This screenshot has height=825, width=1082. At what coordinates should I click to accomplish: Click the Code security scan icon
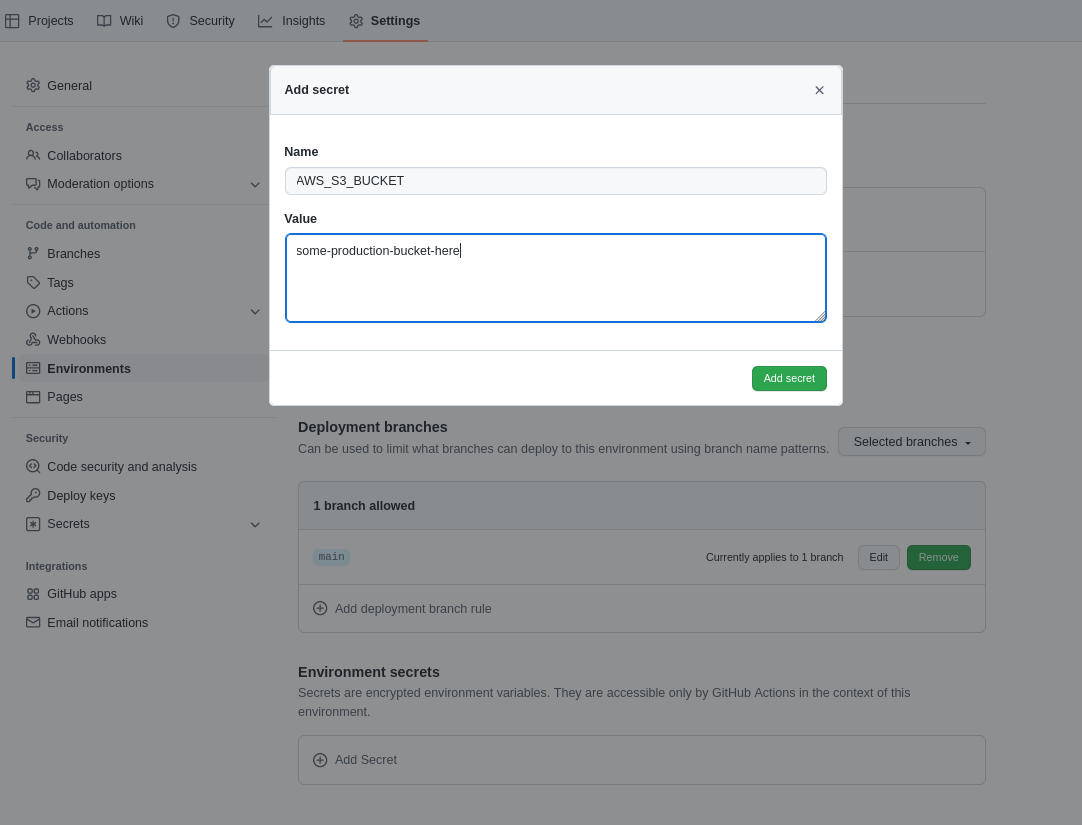[33, 466]
